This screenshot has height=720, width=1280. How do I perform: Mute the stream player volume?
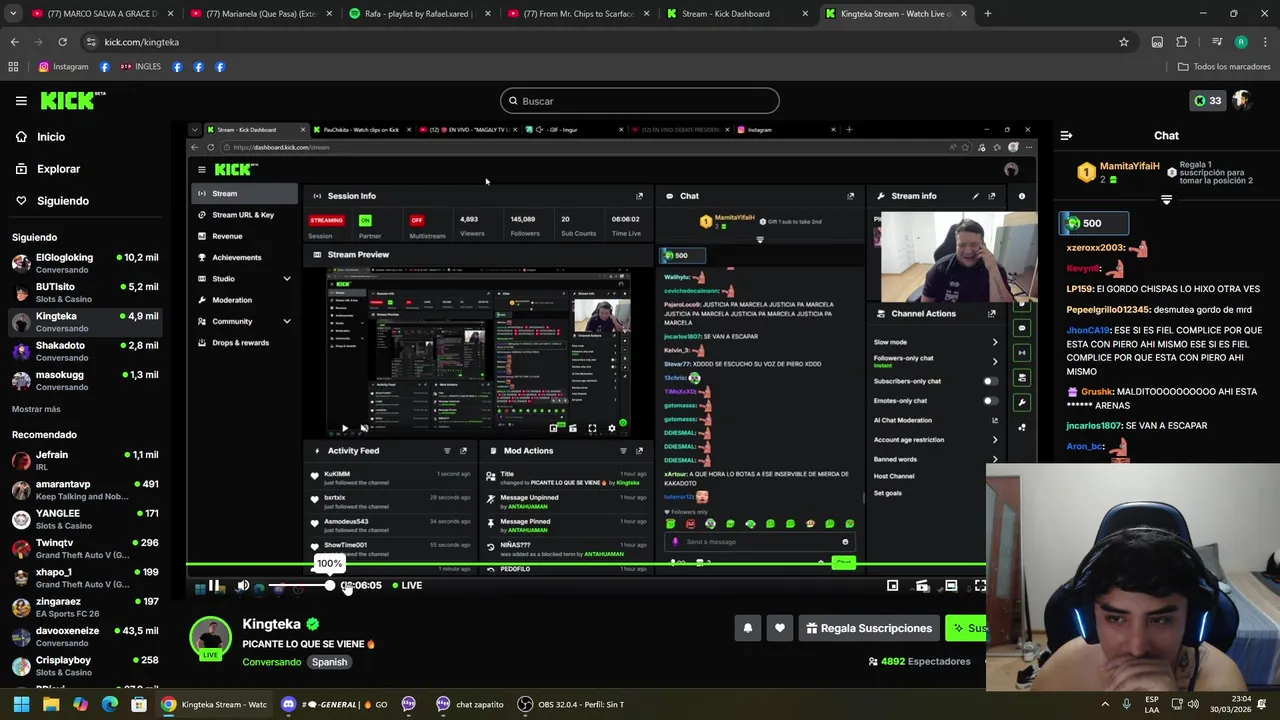243,586
